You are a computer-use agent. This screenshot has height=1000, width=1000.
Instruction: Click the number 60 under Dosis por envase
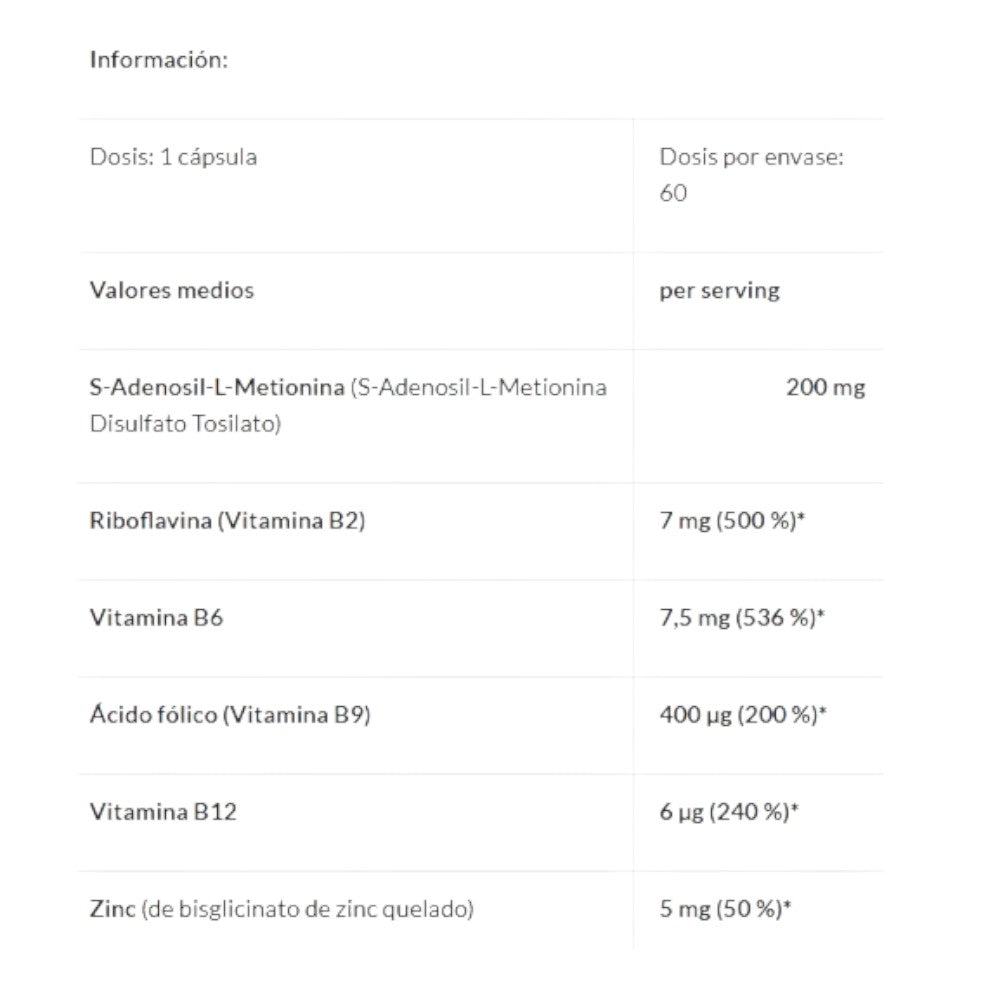(x=673, y=193)
